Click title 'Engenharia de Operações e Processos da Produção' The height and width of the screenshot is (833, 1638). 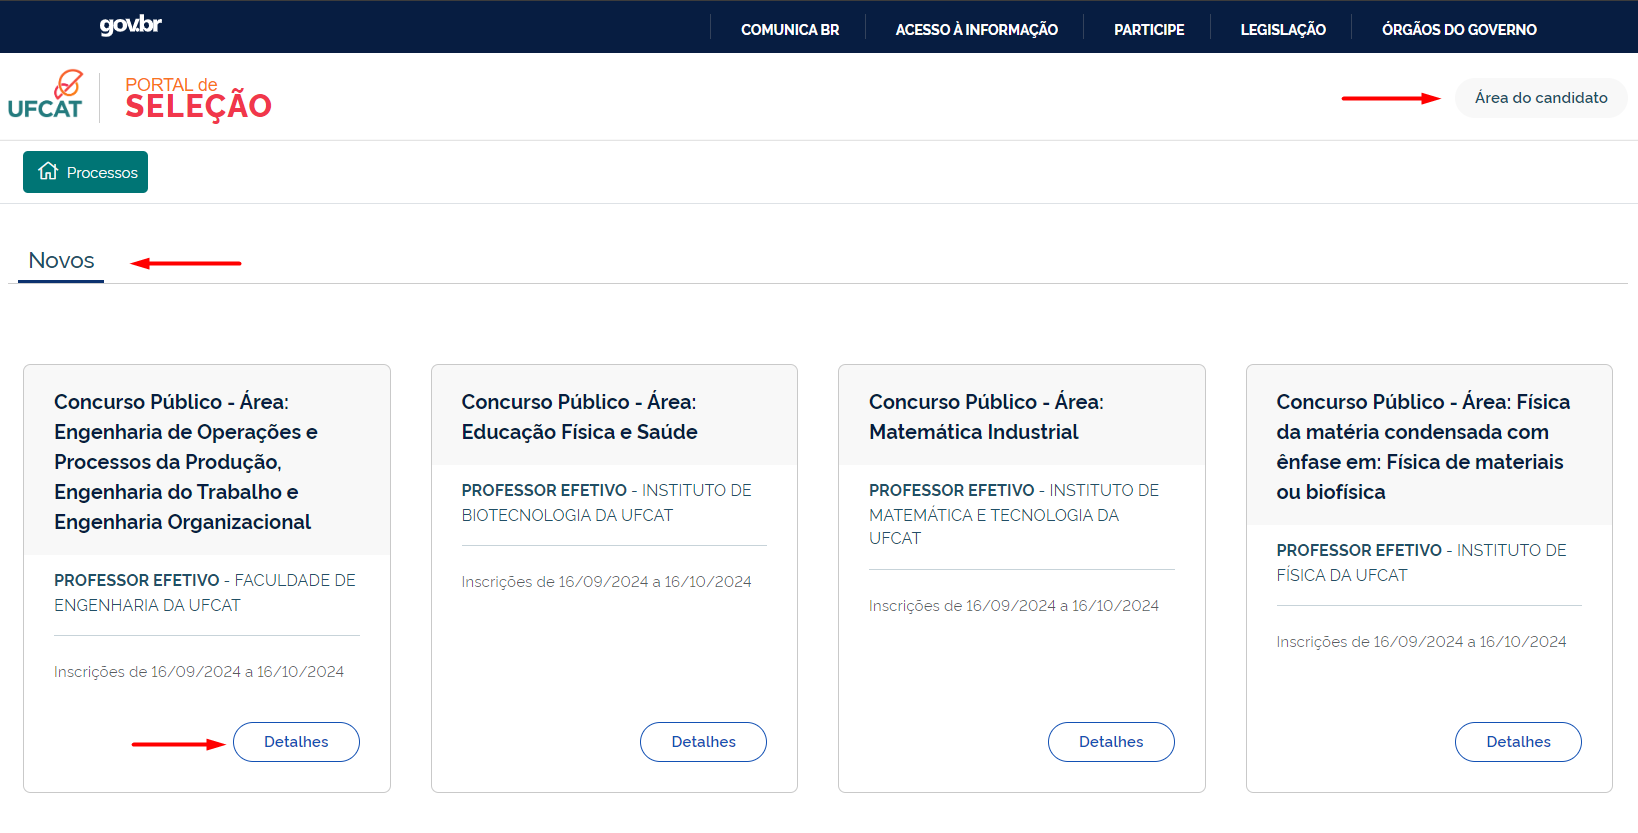(x=186, y=462)
